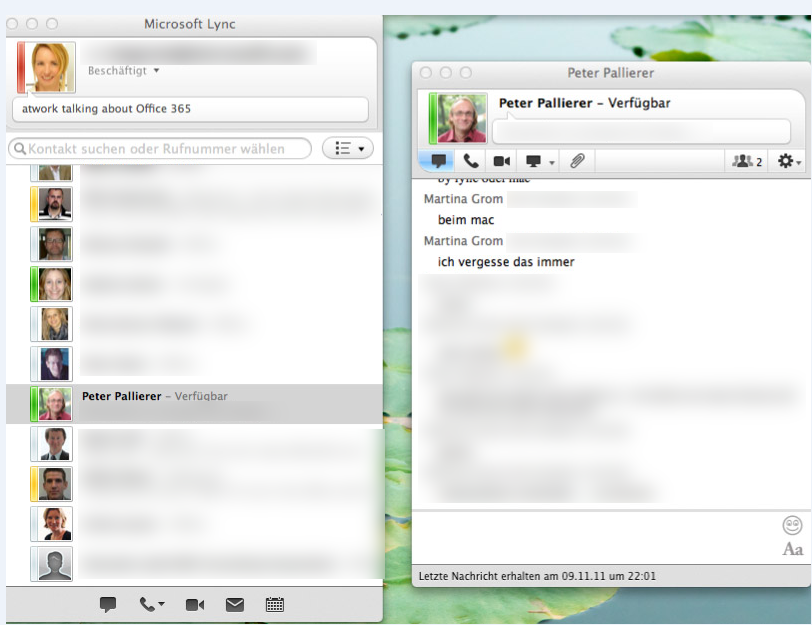Click the woman in red top contact photo
The width and height of the screenshot is (812, 625).
pos(55,524)
